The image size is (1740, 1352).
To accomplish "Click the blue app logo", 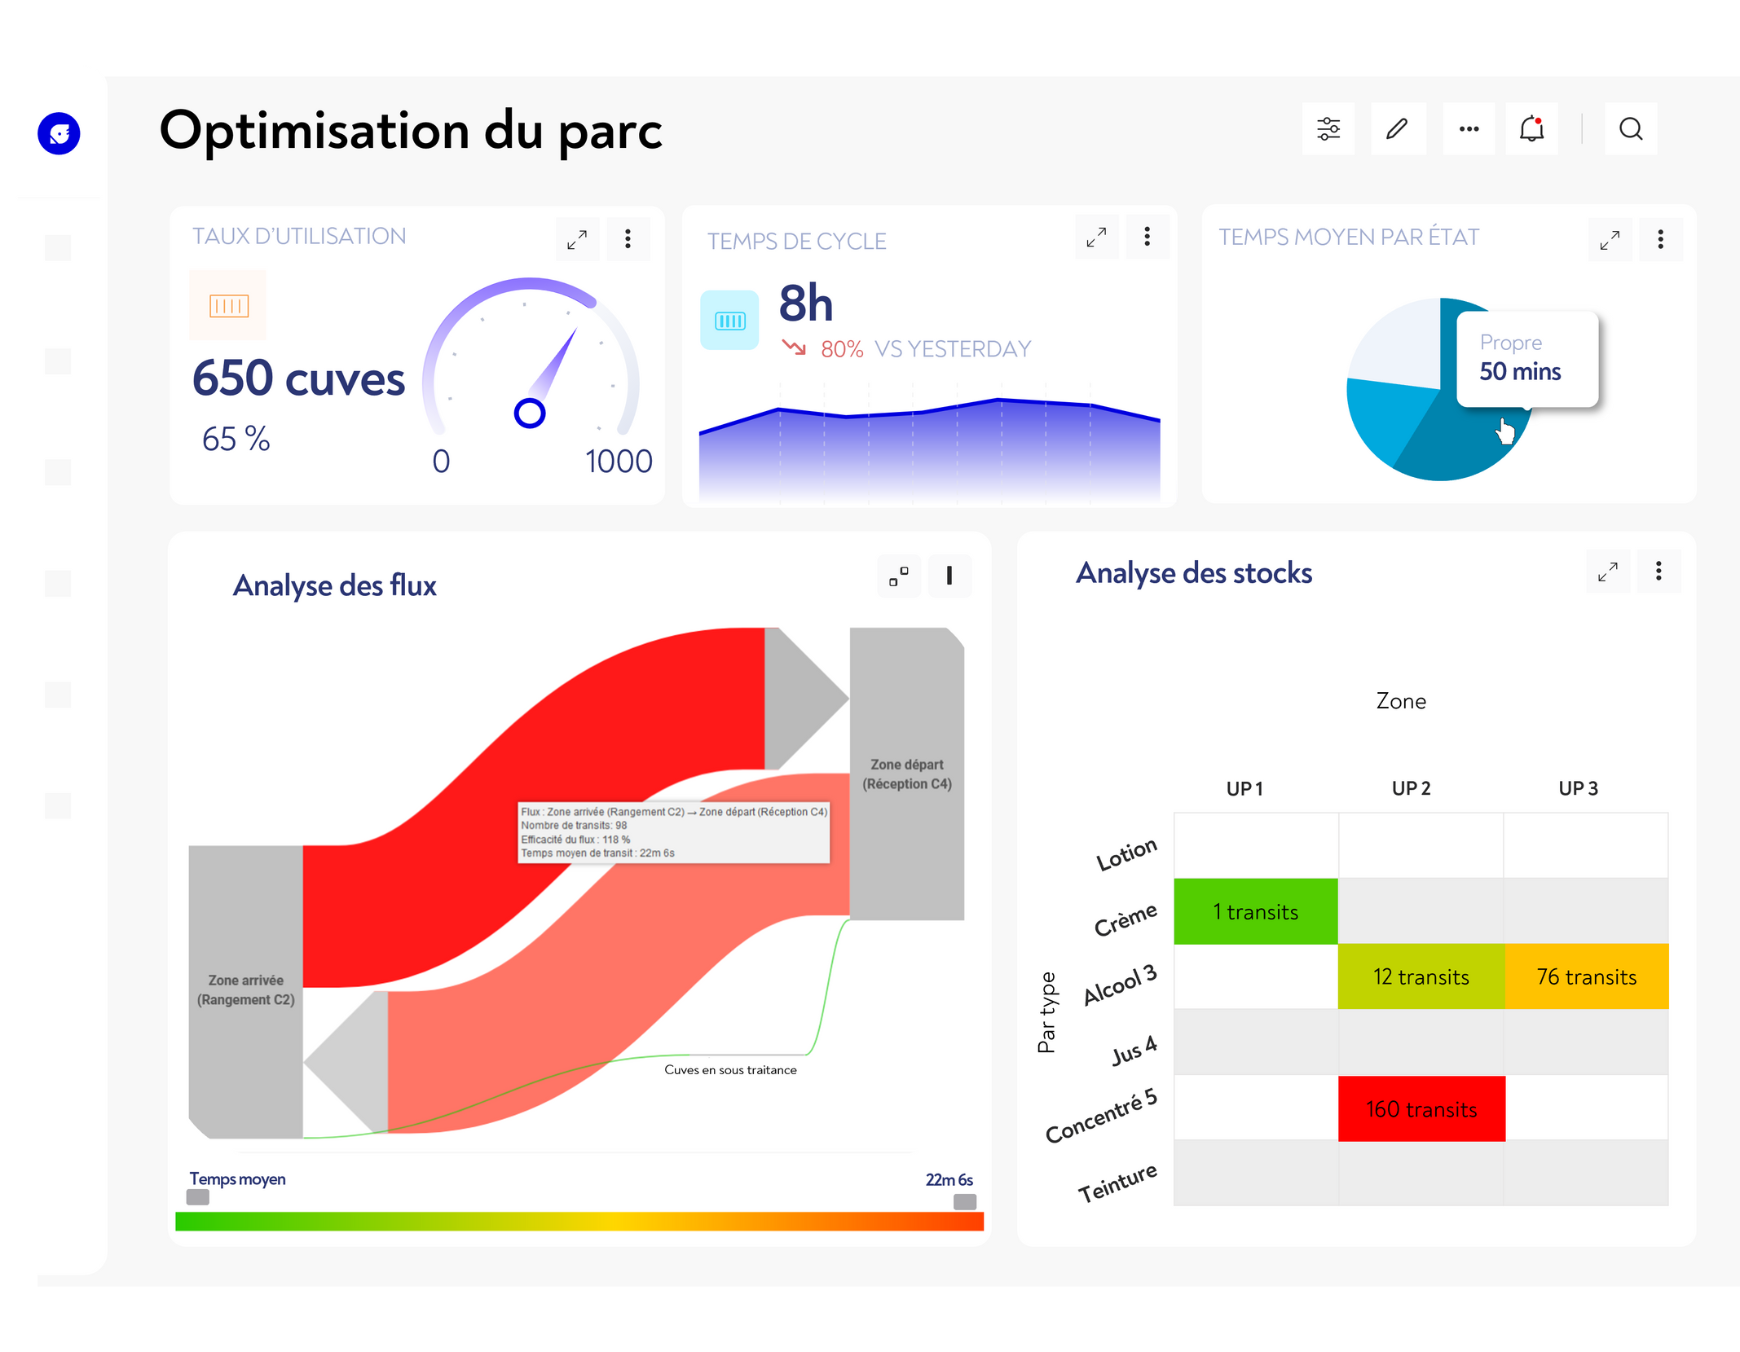I will [59, 133].
